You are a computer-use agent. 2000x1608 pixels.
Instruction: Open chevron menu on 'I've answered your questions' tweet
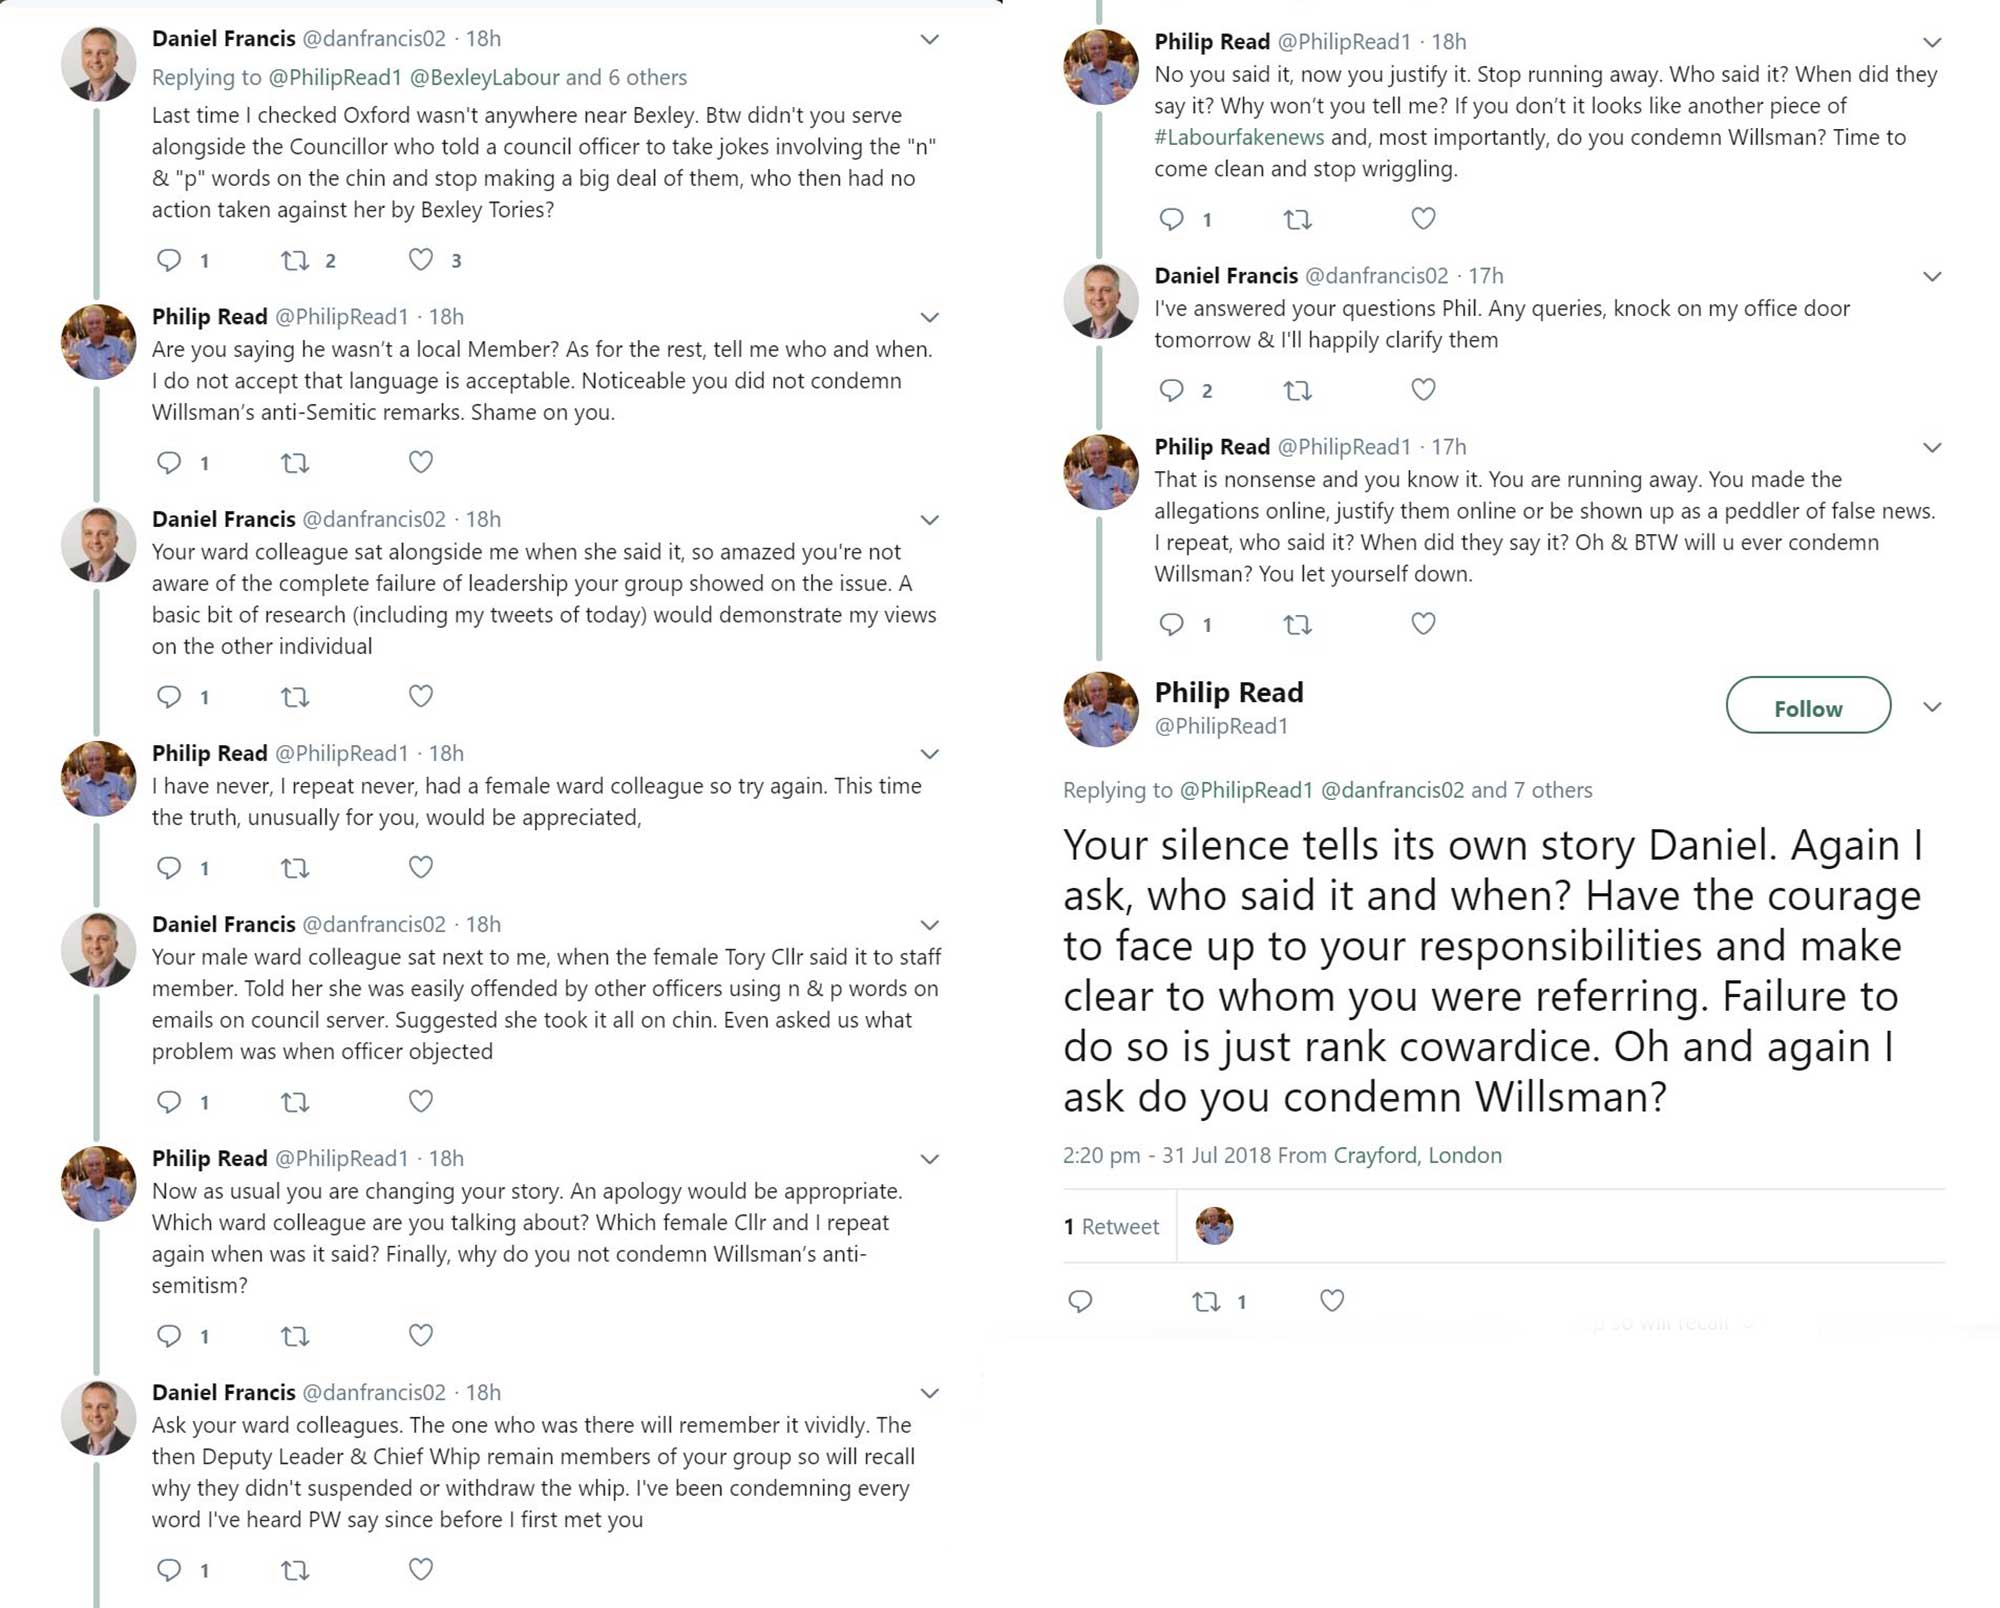(x=1932, y=276)
